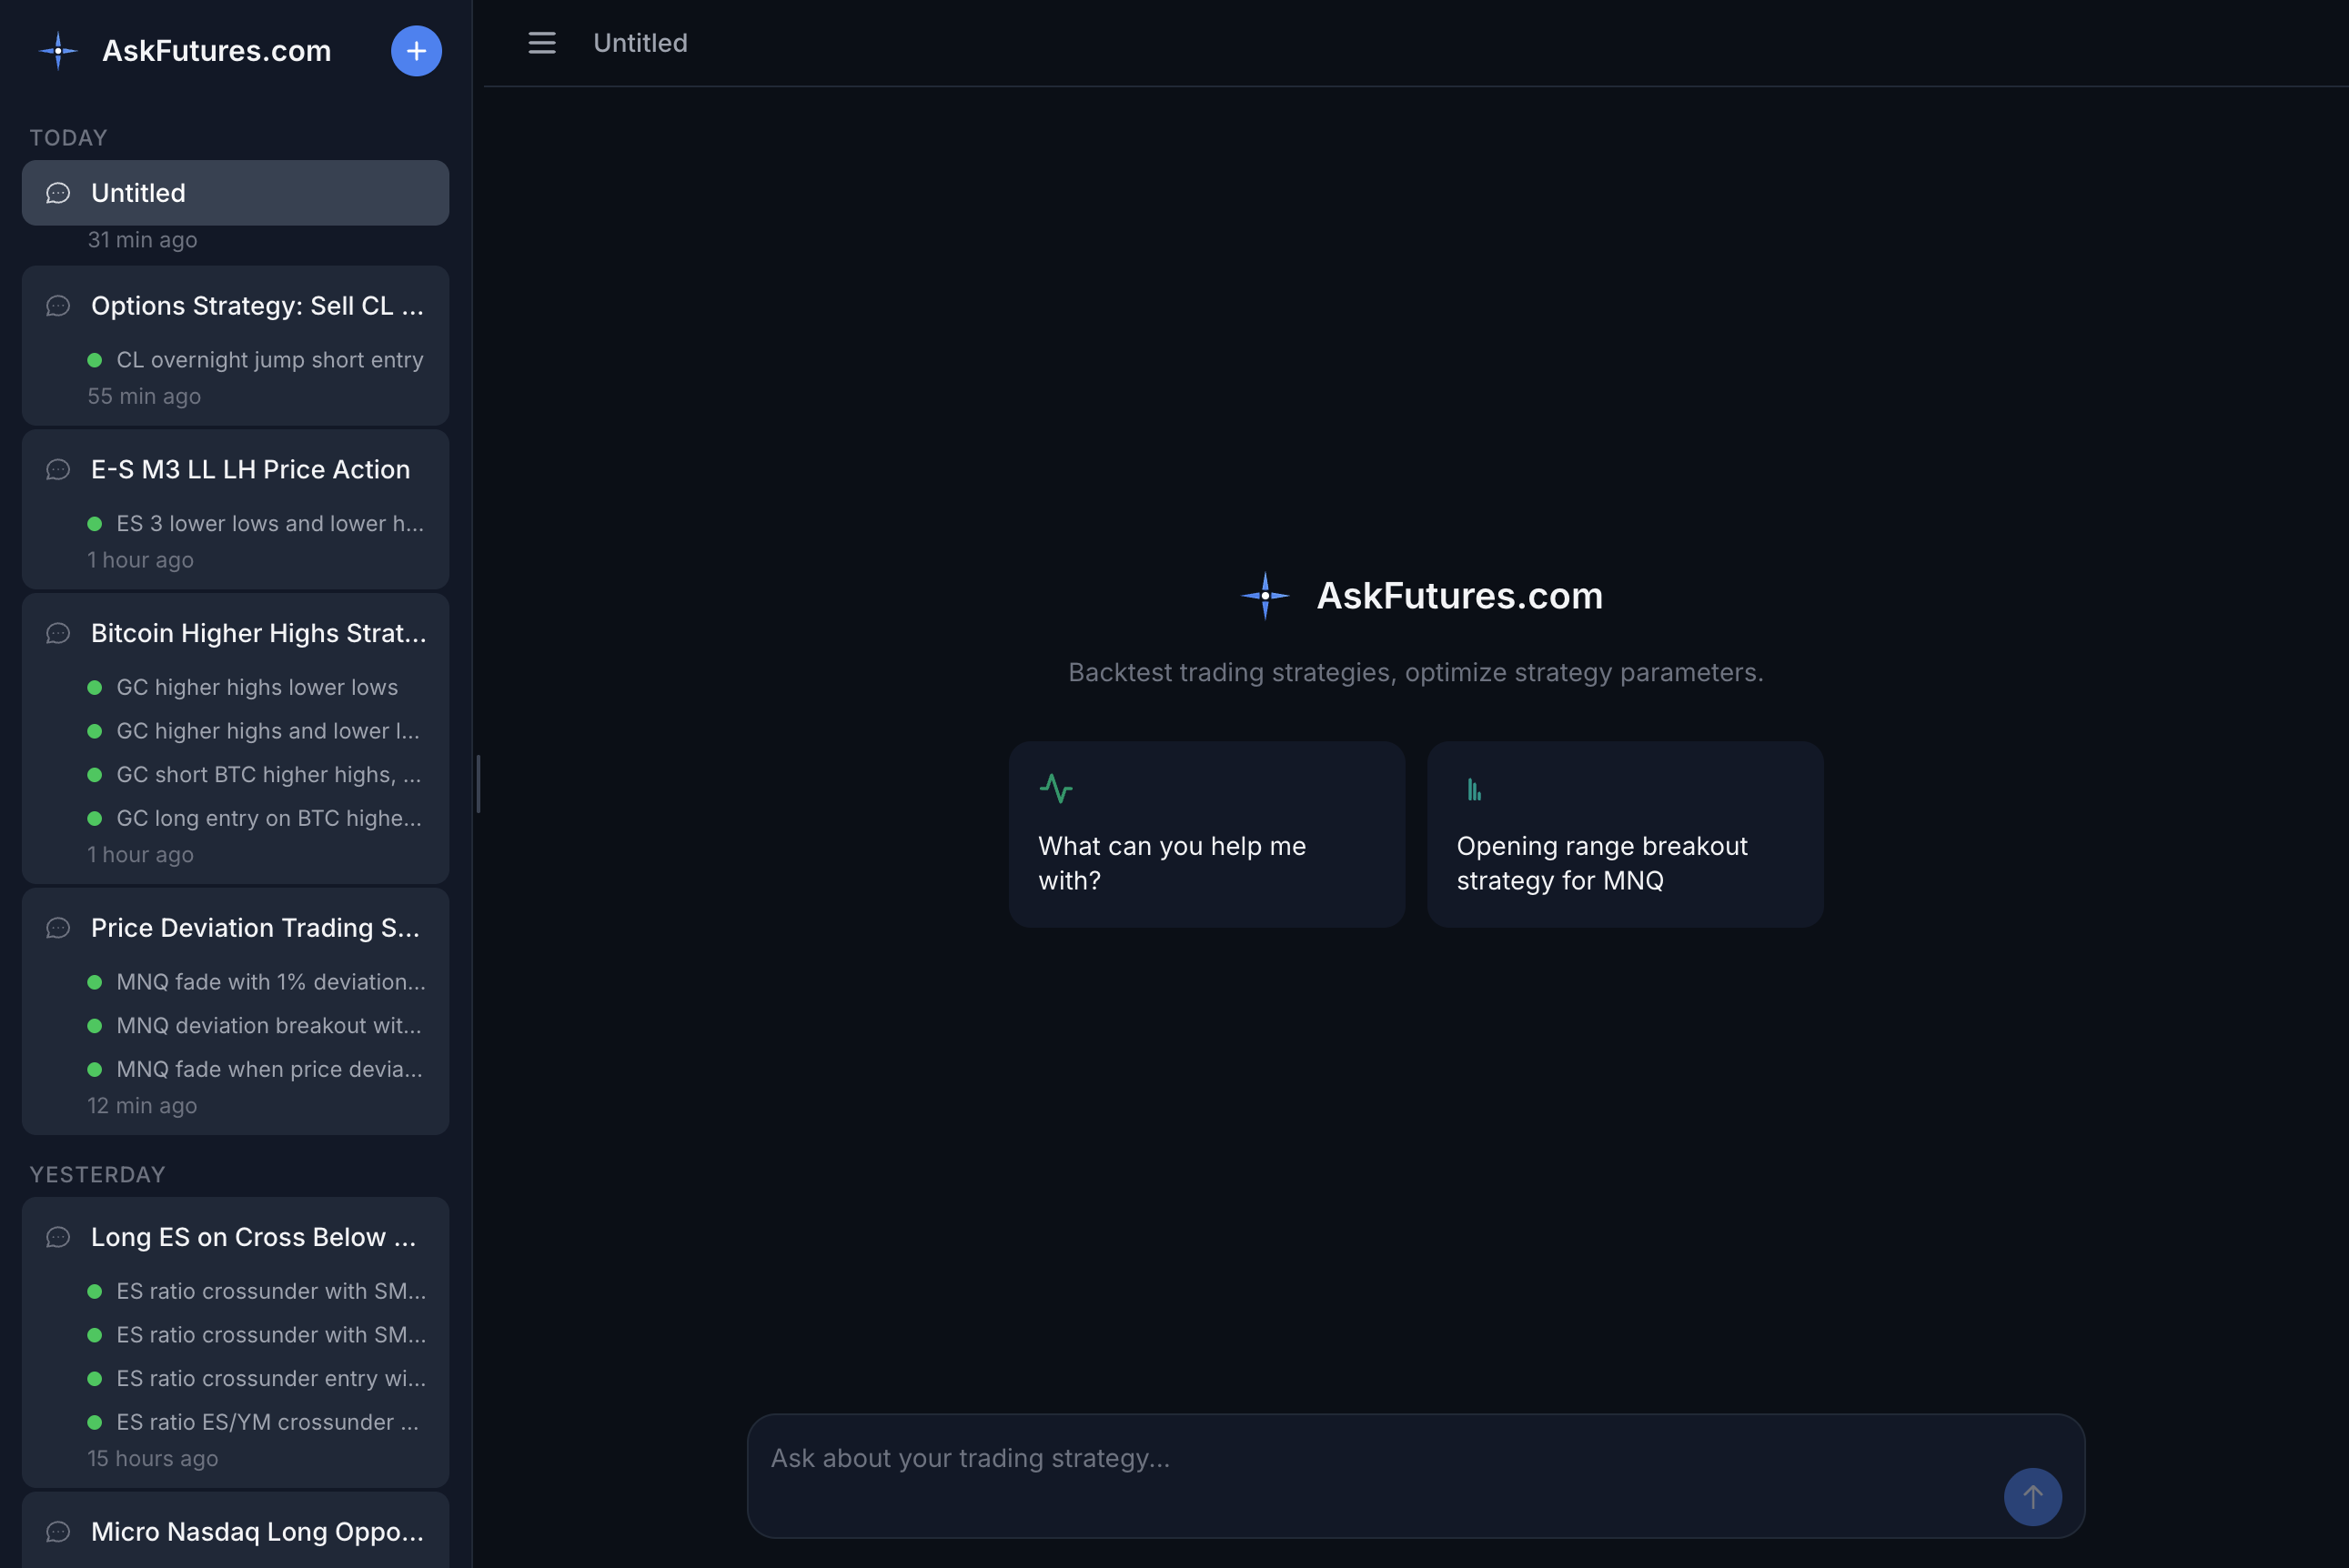The height and width of the screenshot is (1568, 2349).
Task: Choose 'What can you help me with?' suggestion
Action: tap(1206, 834)
